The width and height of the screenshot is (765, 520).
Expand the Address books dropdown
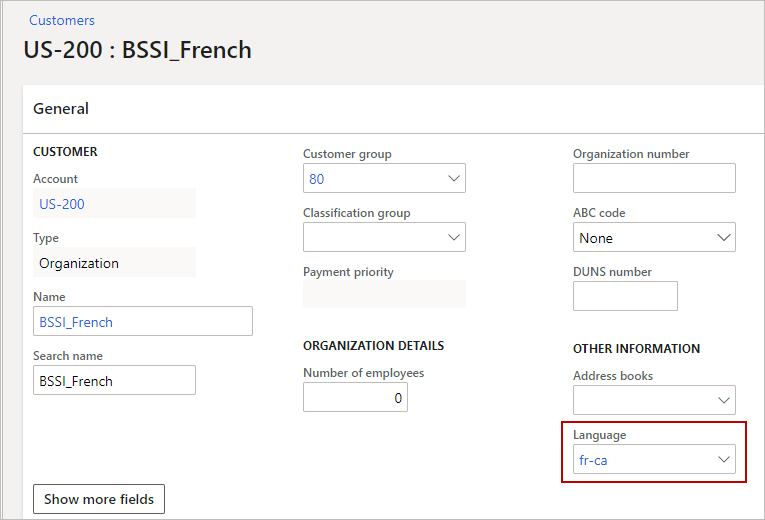(x=724, y=401)
